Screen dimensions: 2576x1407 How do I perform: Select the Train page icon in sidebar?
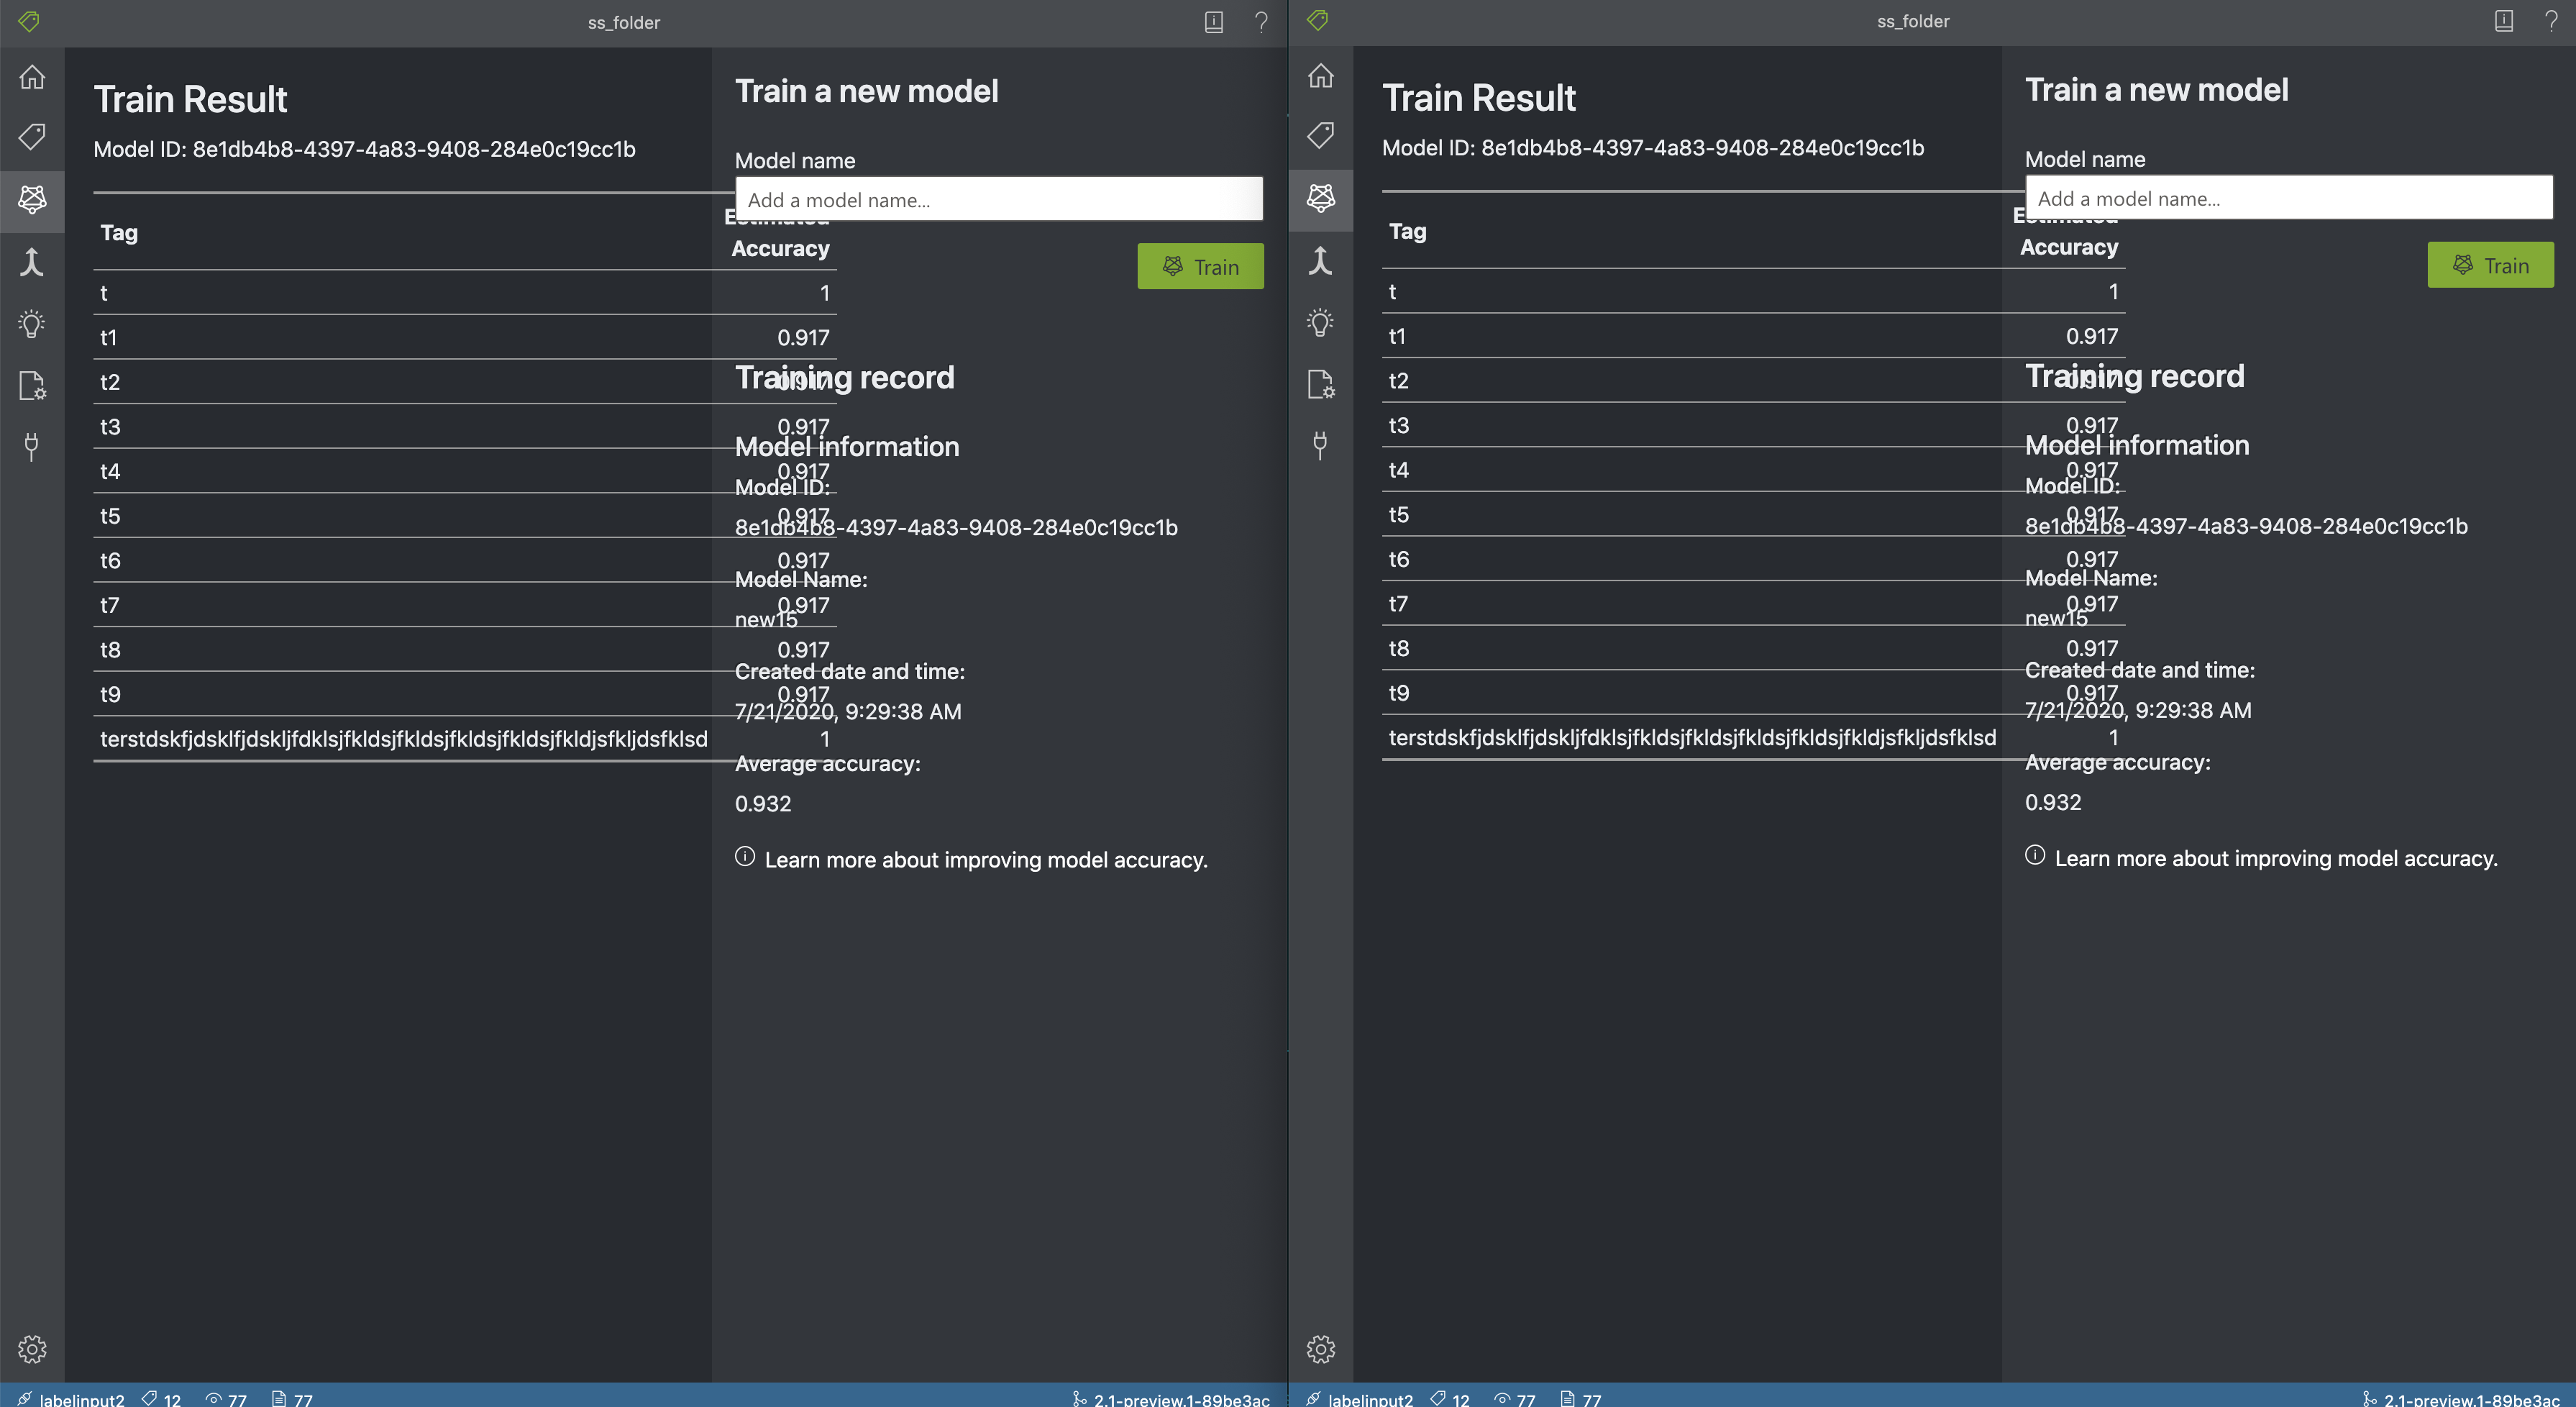coord(32,199)
